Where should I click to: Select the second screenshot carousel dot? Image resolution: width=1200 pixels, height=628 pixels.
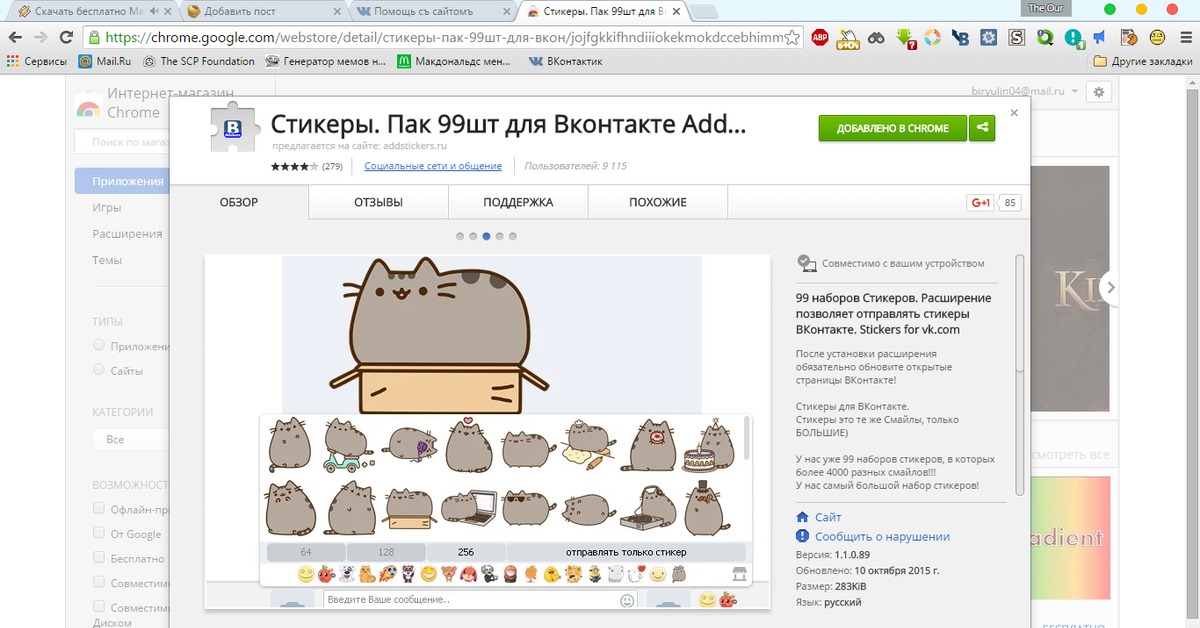473,236
